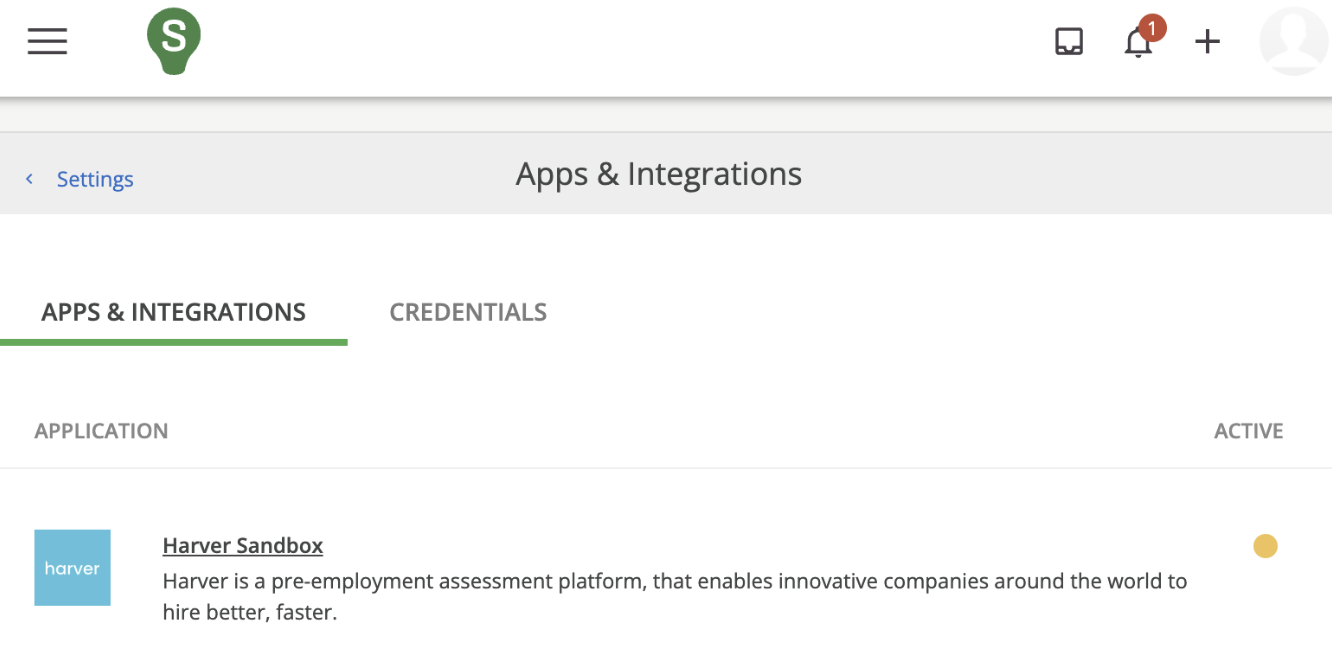This screenshot has height=656, width=1332.
Task: Click the green underline beneath active tab
Action: click(174, 342)
